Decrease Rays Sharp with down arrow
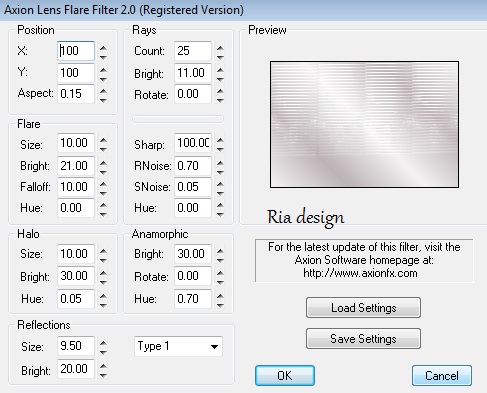 pos(220,150)
